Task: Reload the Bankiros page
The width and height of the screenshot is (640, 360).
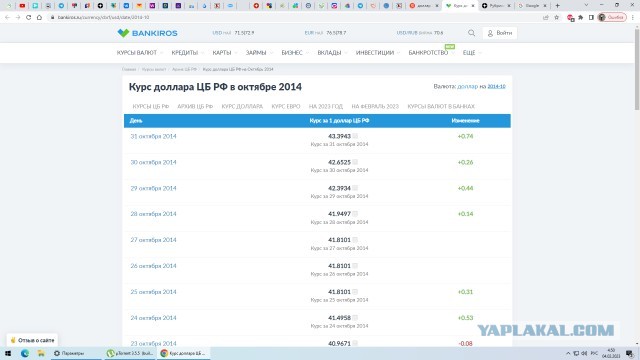Action: [29, 18]
